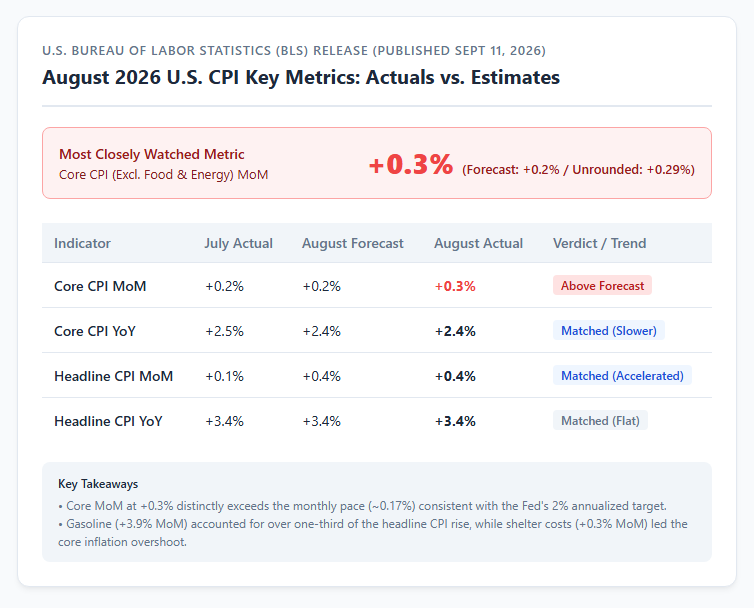Click the Key Takeaways heading
The height and width of the screenshot is (608, 754).
(x=98, y=484)
